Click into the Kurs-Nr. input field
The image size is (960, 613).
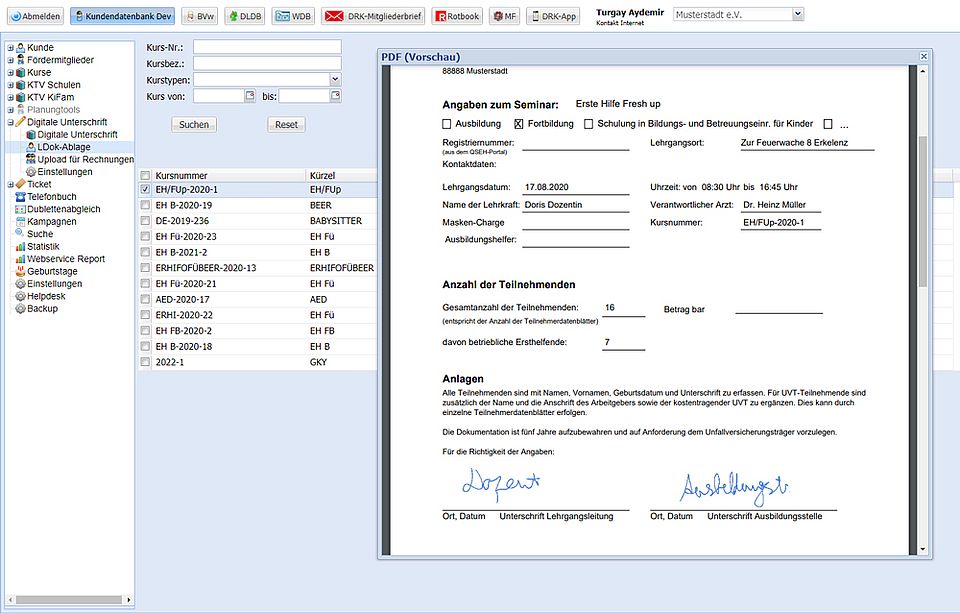(267, 47)
